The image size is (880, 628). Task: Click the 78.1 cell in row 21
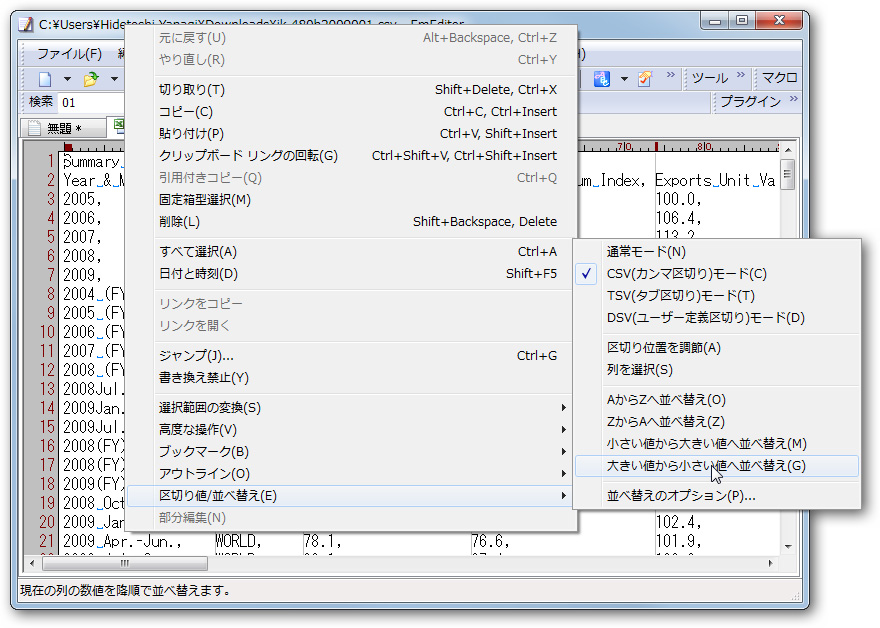tap(322, 541)
